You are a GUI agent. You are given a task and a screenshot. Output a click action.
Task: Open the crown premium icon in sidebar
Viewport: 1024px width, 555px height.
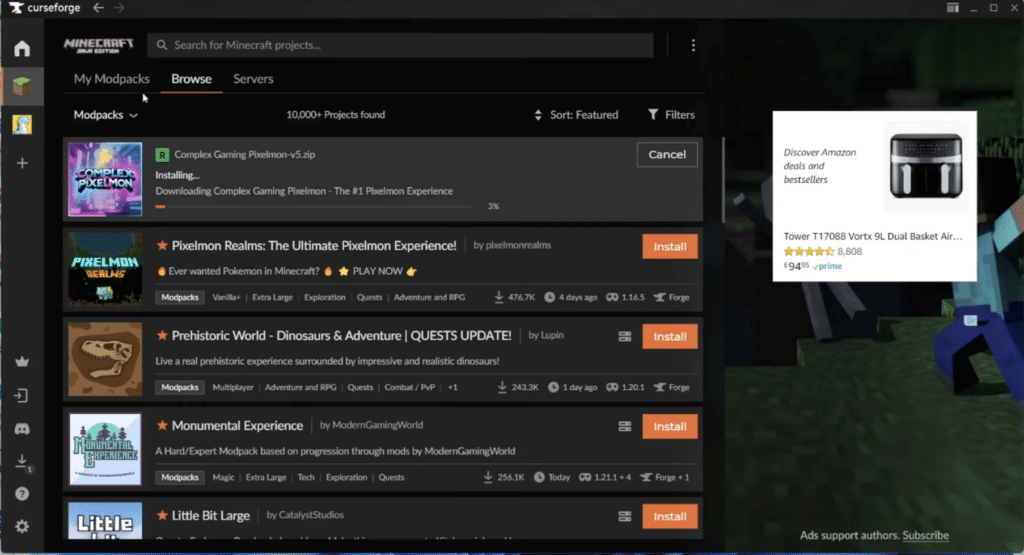[x=22, y=361]
